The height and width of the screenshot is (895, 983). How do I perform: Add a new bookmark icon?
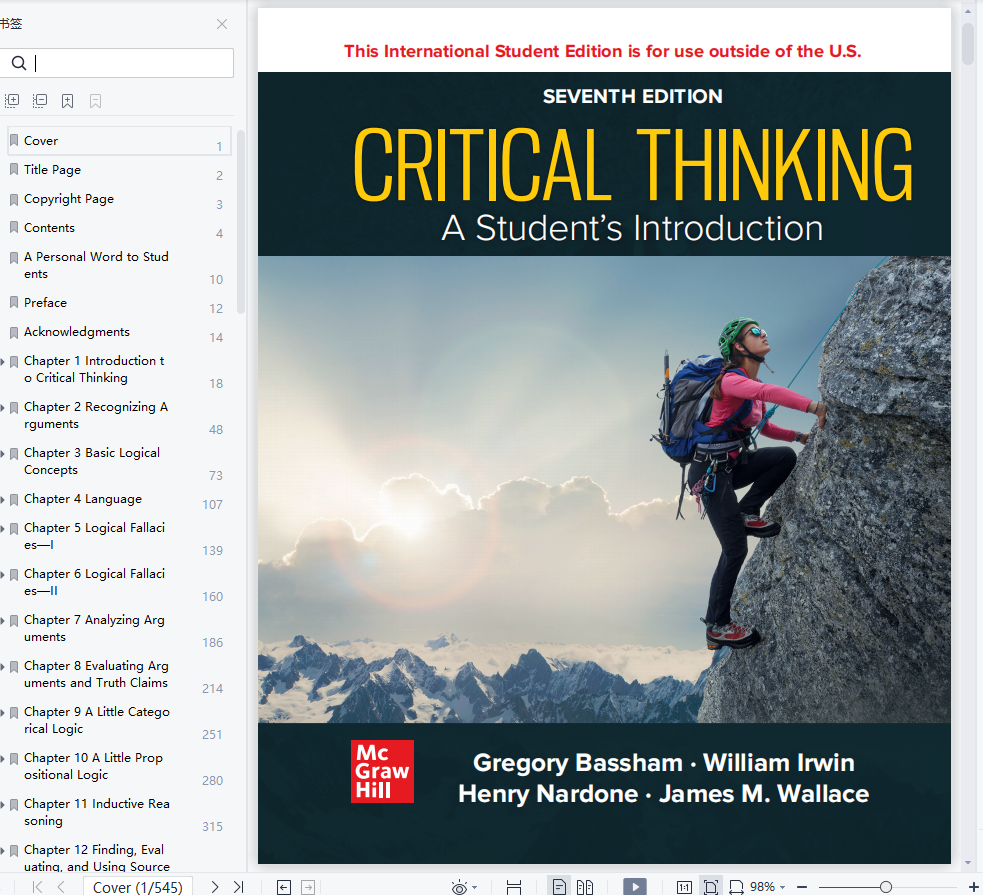click(68, 101)
